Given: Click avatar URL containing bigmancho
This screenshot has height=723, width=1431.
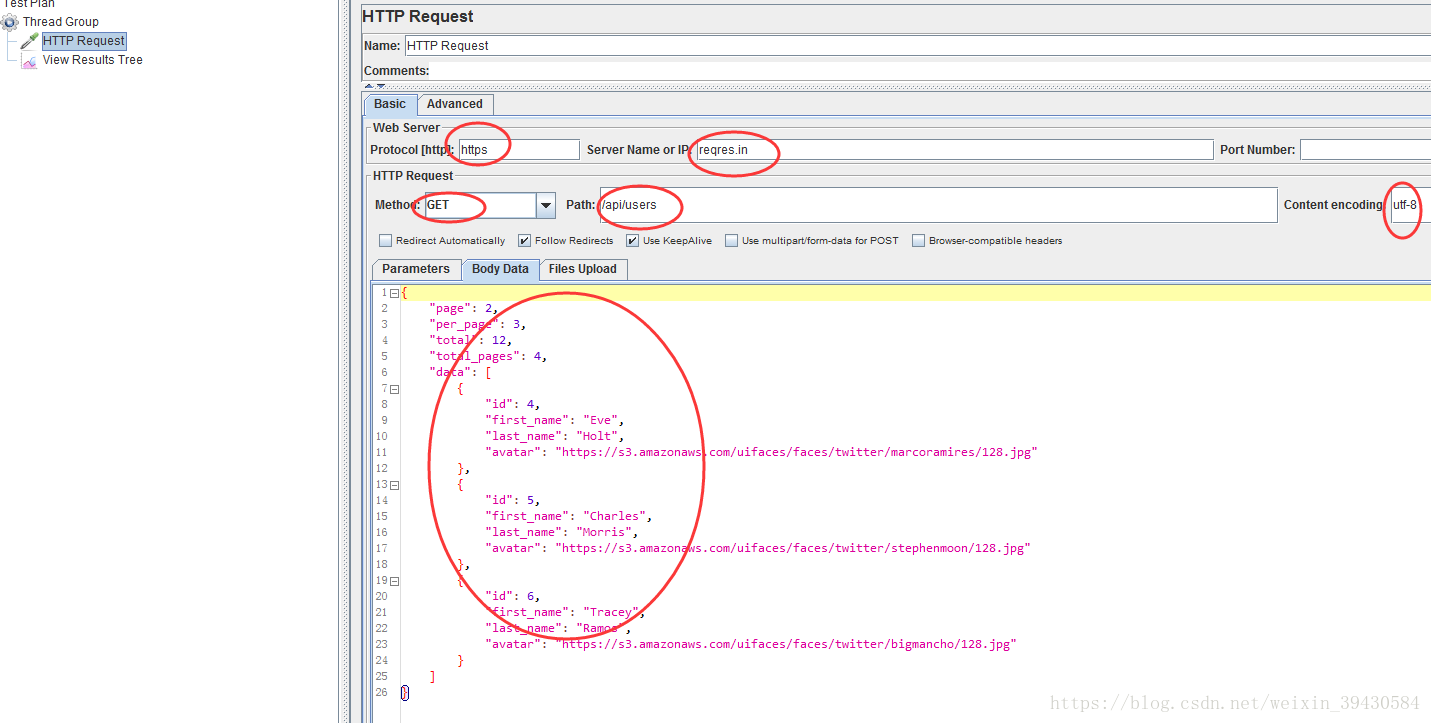Looking at the screenshot, I should 785,645.
